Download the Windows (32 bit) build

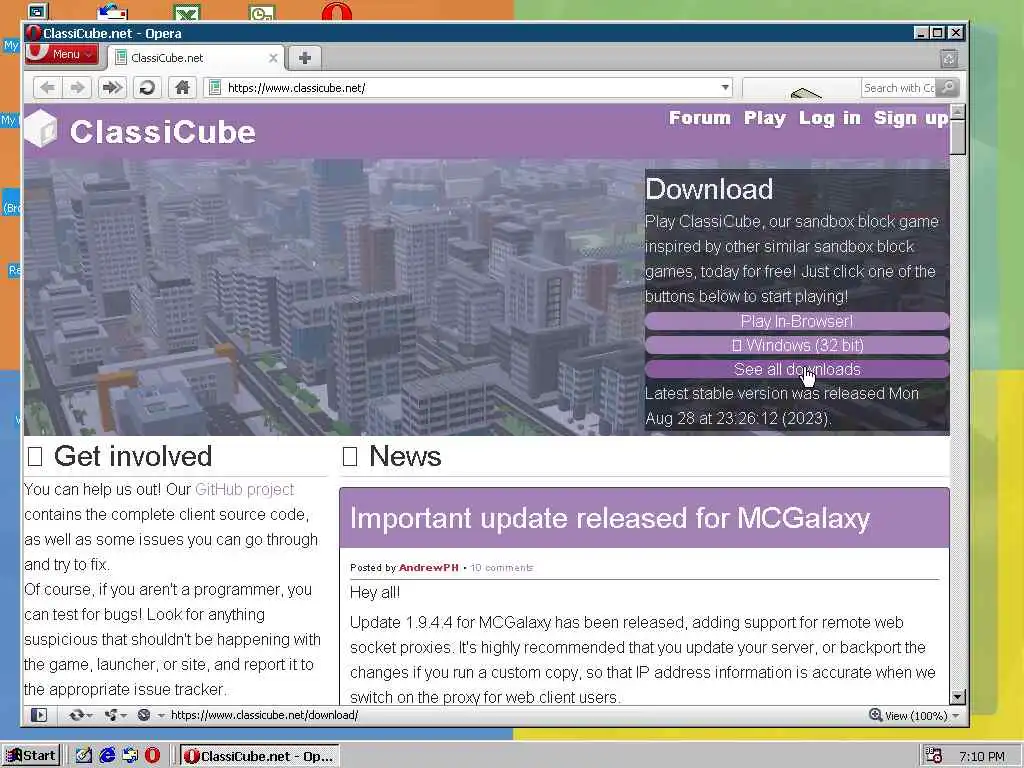(797, 345)
